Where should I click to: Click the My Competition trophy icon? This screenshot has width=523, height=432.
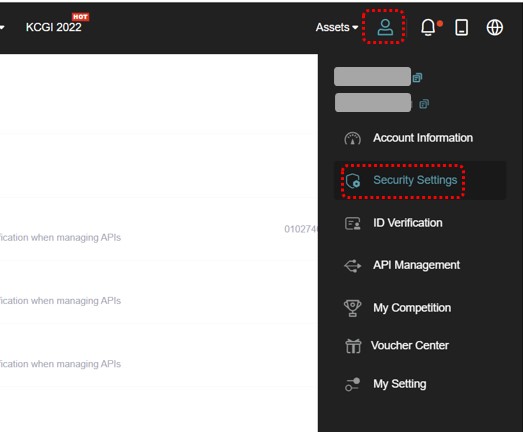353,308
